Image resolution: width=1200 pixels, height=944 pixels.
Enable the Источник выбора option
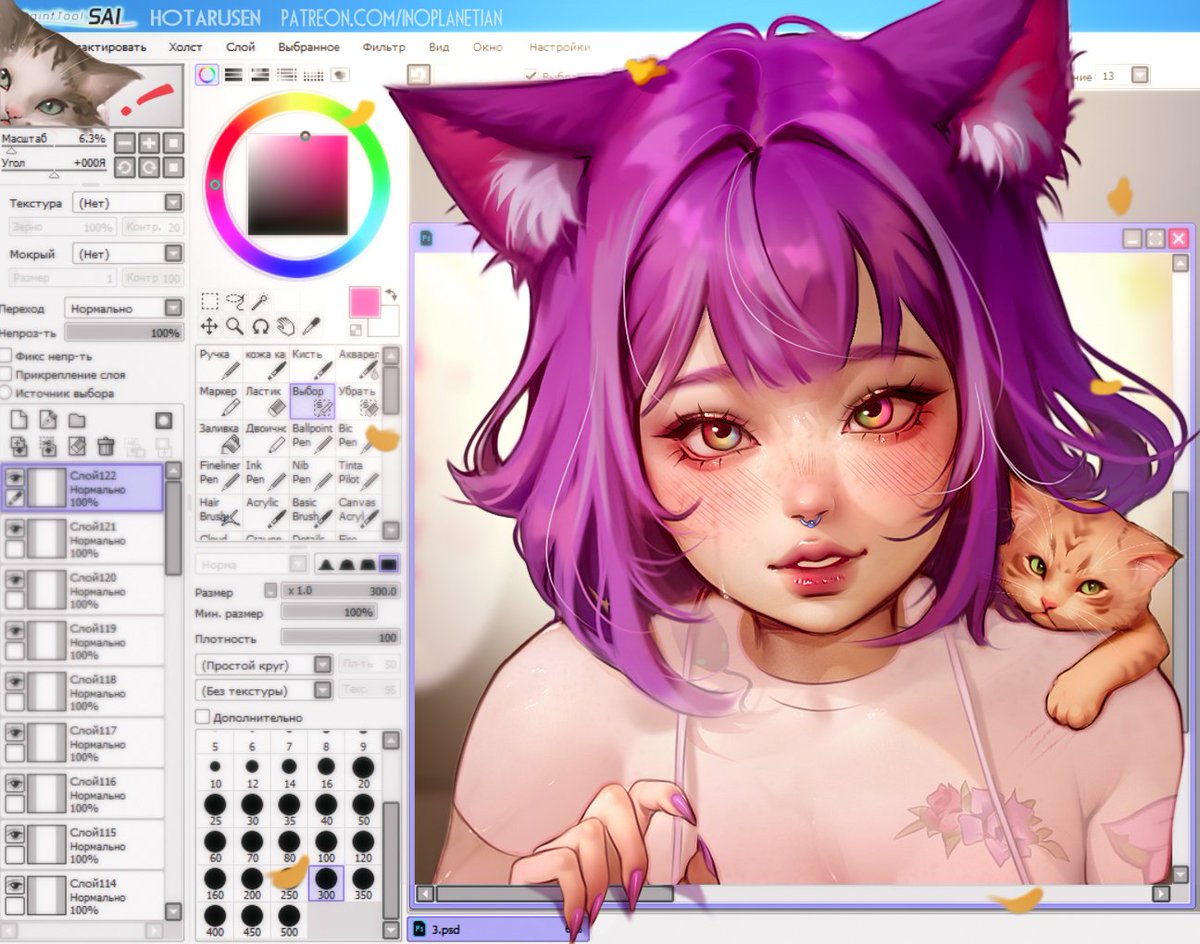pyautogui.click(x=6, y=394)
